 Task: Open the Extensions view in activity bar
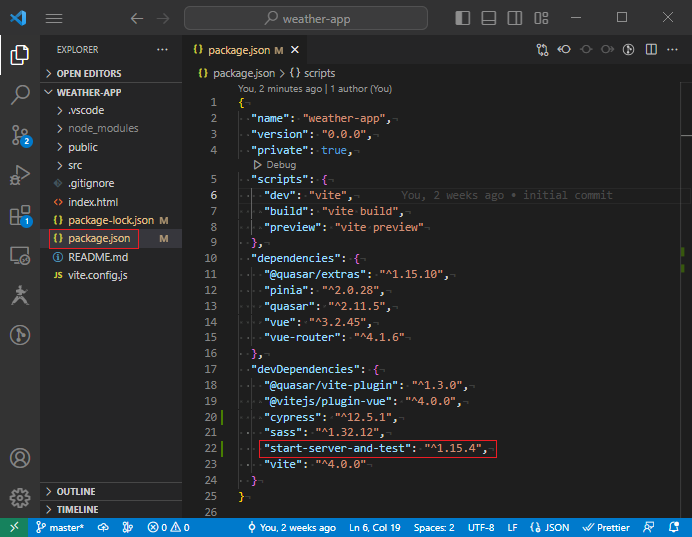pos(20,215)
